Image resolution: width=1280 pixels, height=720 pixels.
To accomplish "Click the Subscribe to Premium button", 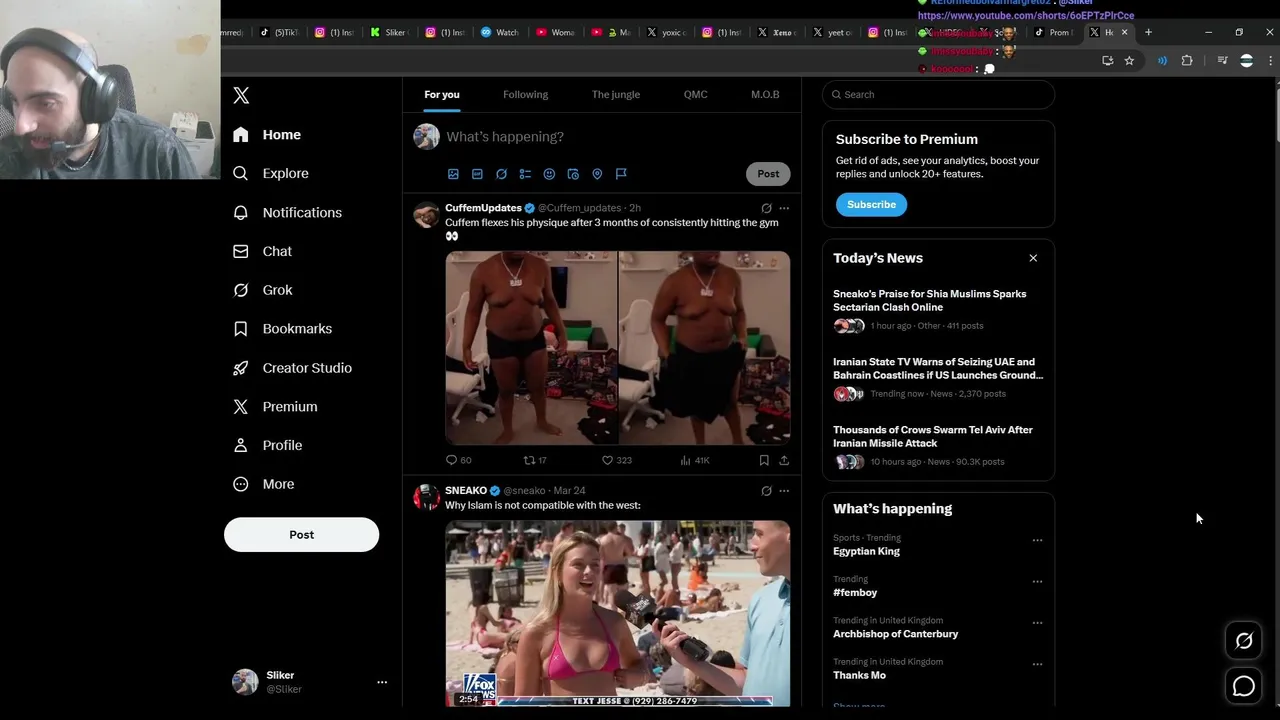I will (871, 204).
